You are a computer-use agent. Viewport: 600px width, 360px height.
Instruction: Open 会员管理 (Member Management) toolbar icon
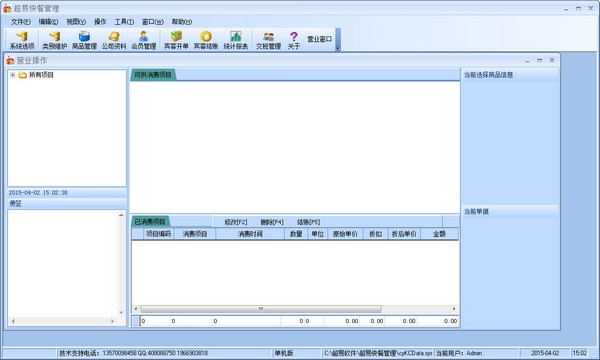point(144,40)
